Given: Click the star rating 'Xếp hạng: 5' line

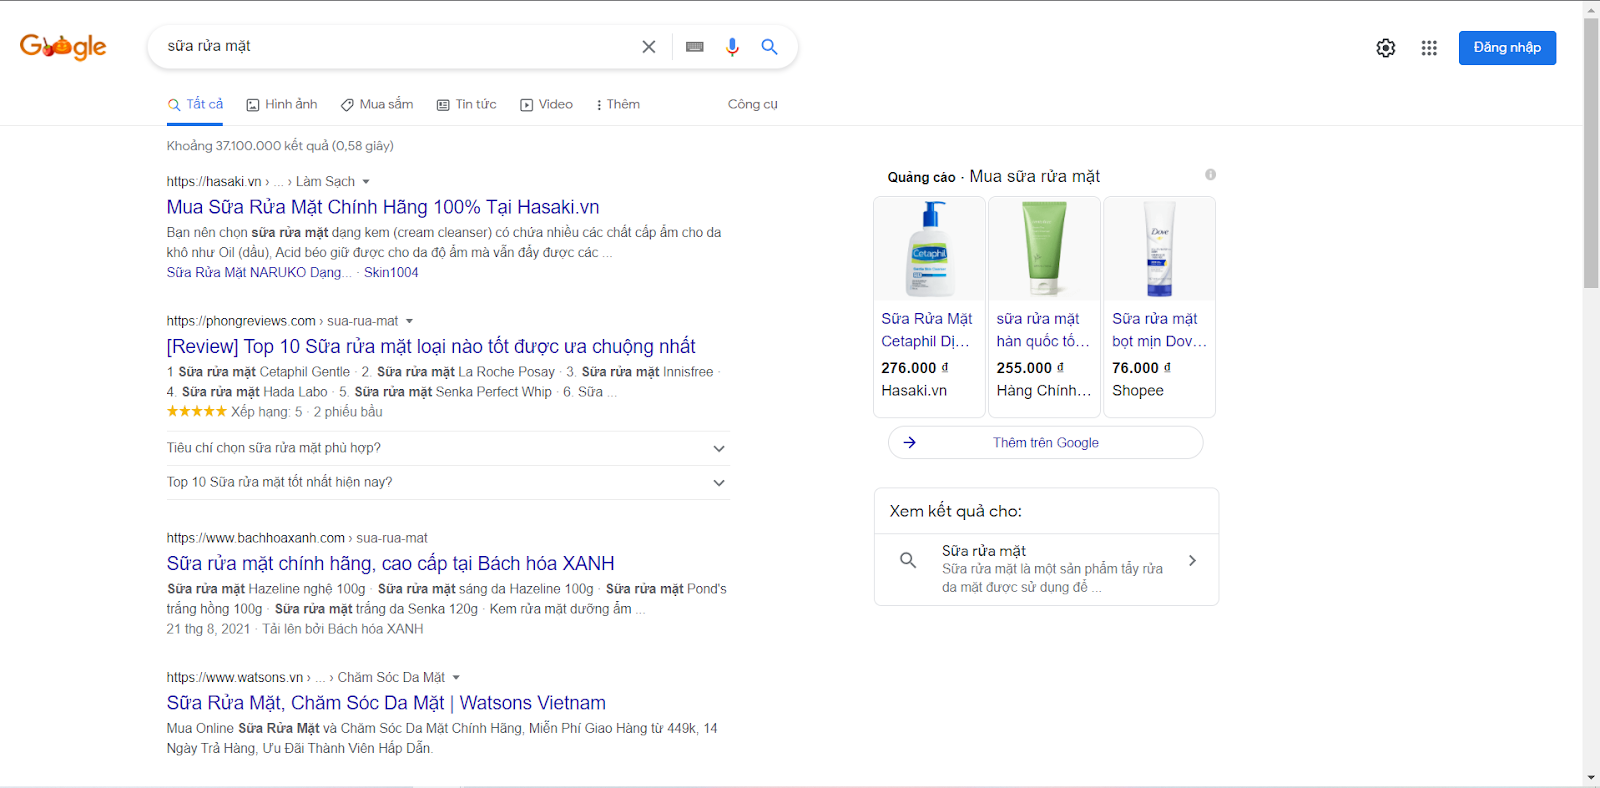Looking at the screenshot, I should tap(275, 412).
